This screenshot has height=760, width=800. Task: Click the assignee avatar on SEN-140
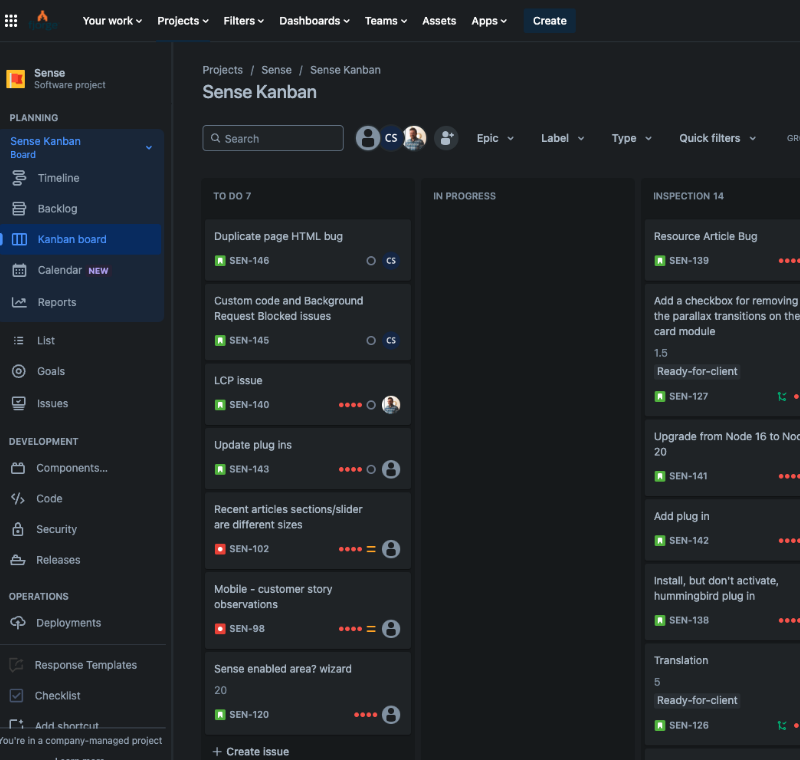point(391,404)
